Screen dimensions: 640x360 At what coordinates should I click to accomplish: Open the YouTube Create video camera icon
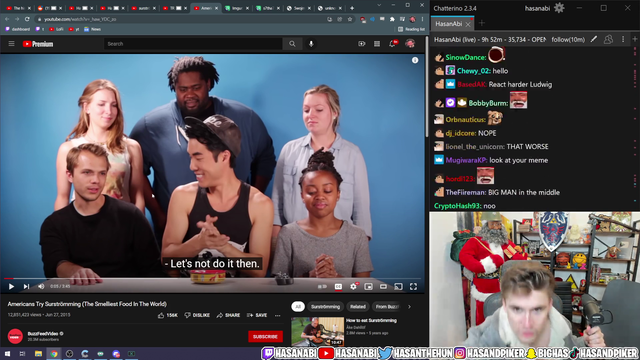pyautogui.click(x=362, y=44)
